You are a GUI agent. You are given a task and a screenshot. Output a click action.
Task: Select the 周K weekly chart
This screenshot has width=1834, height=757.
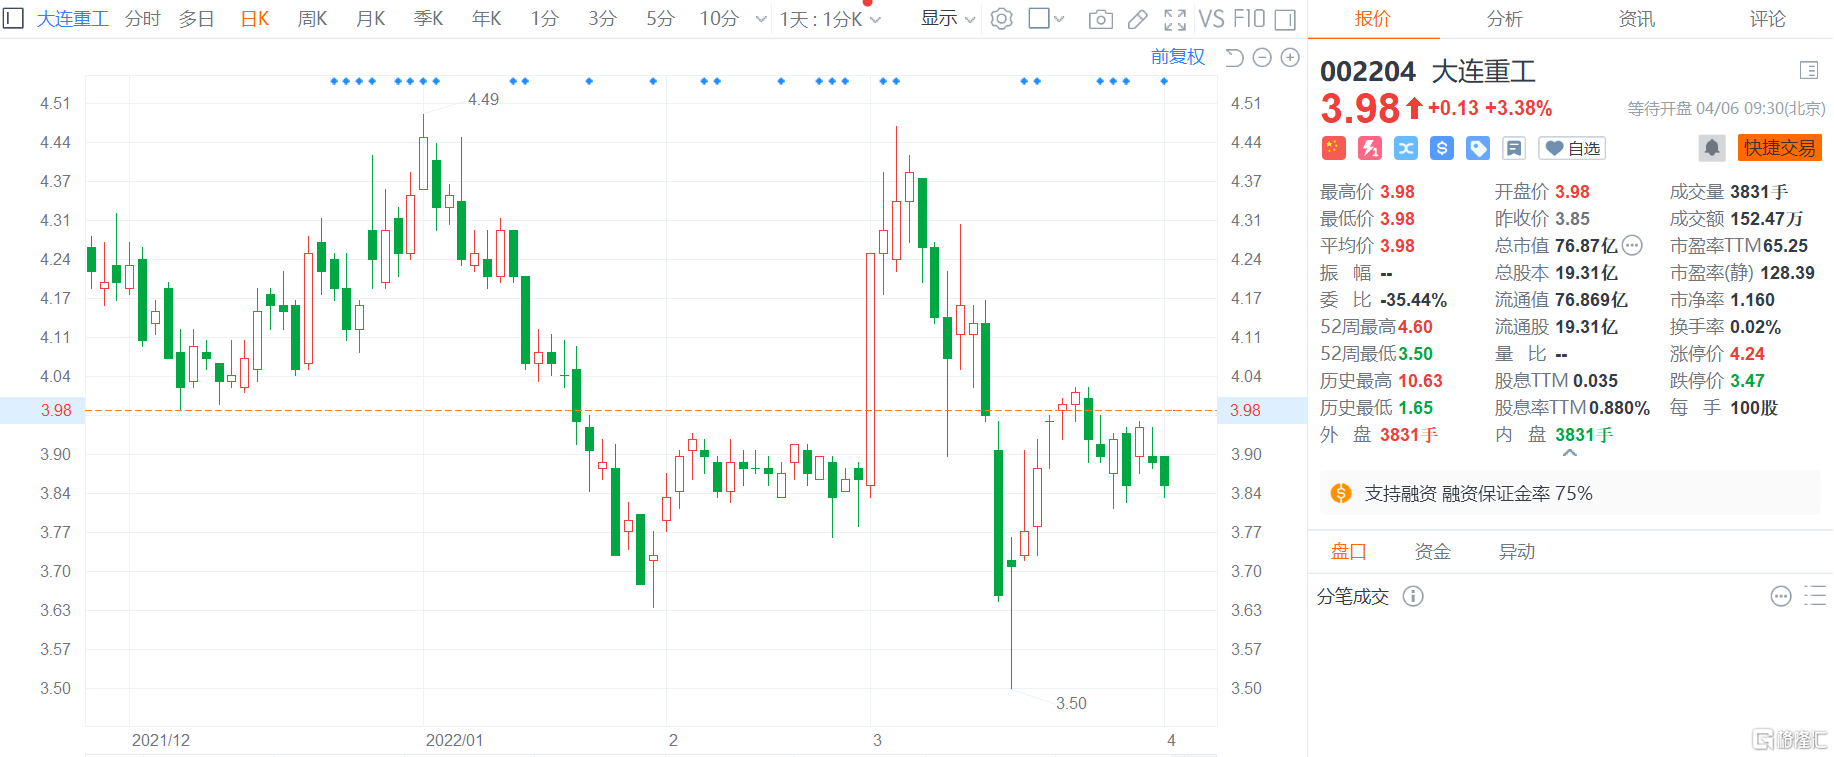(313, 18)
